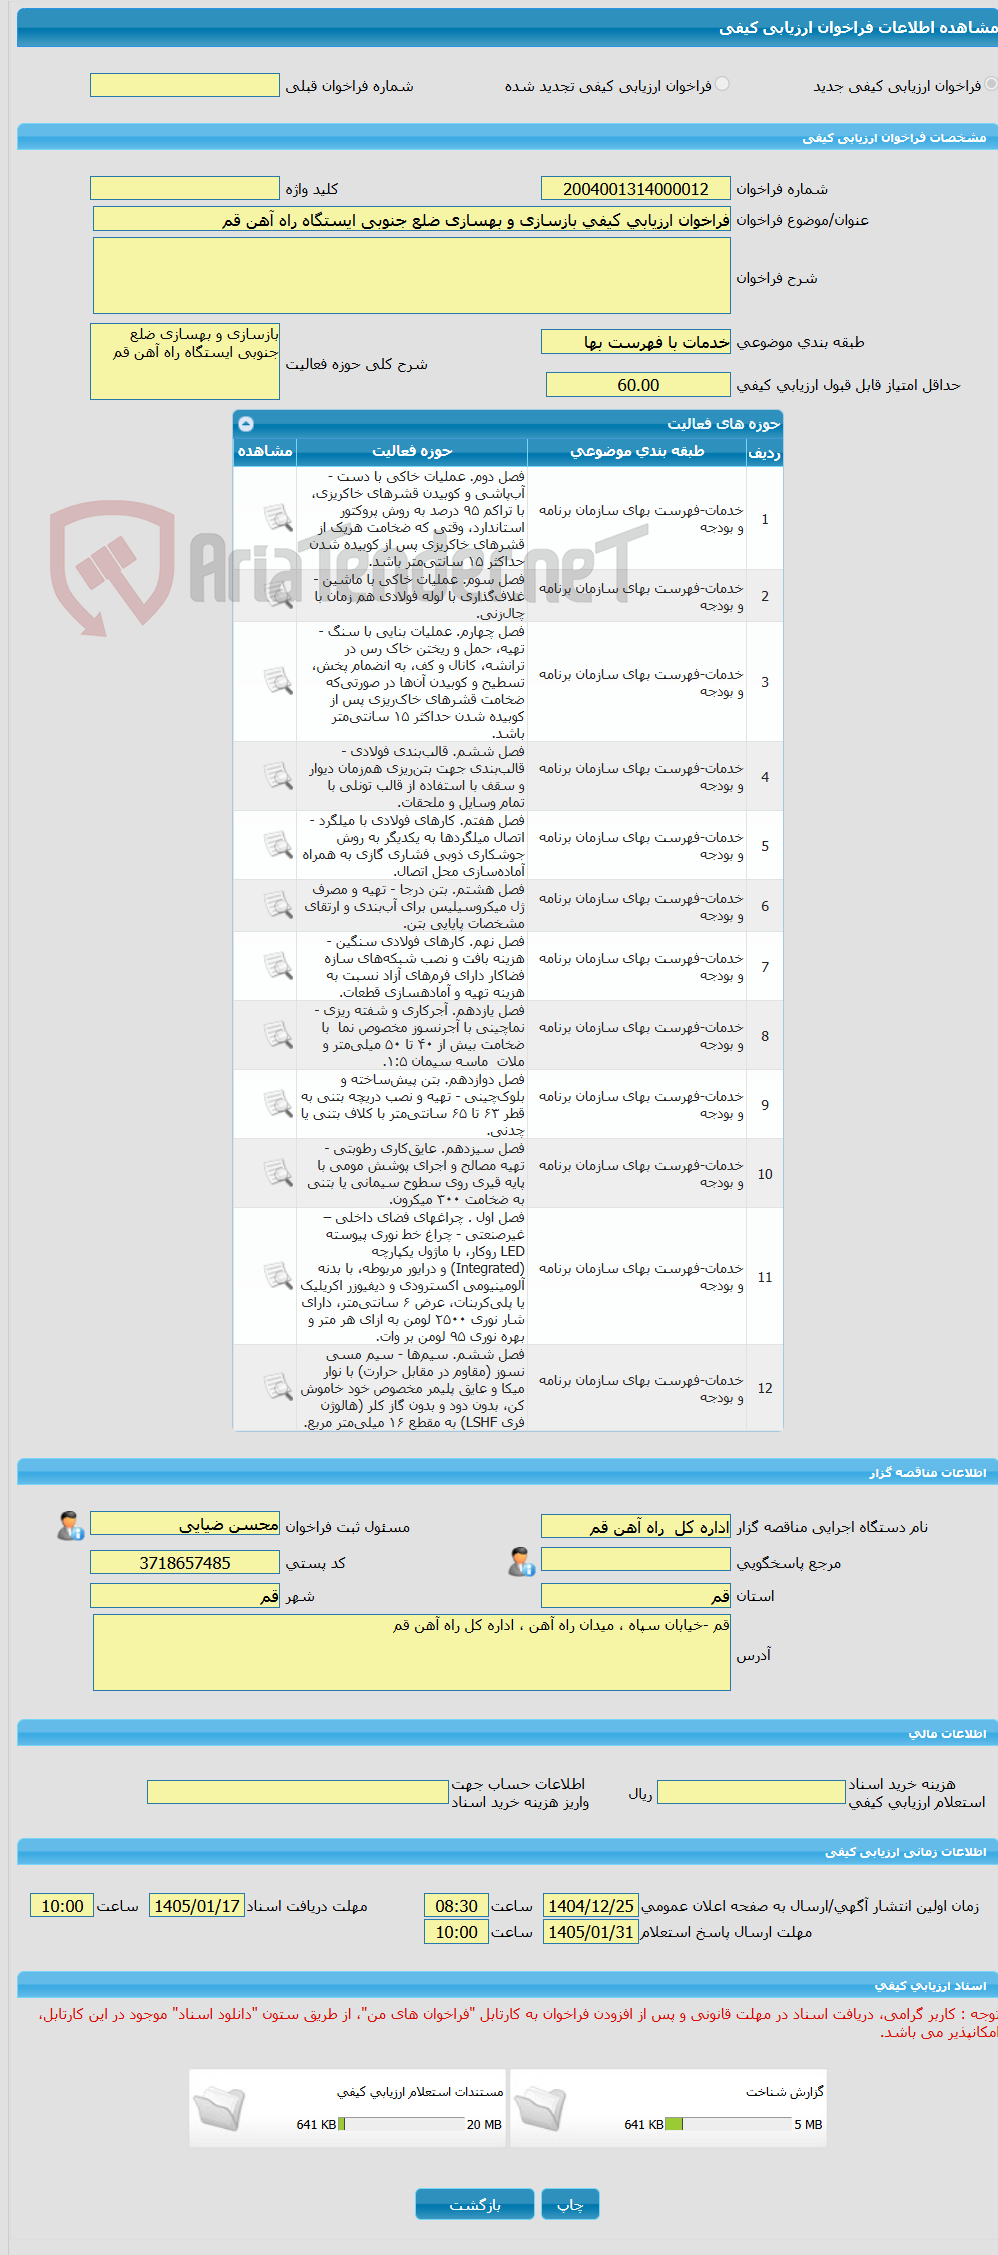Click the طبقه بندی موضوعی field
The width and height of the screenshot is (998, 2255).
(636, 342)
